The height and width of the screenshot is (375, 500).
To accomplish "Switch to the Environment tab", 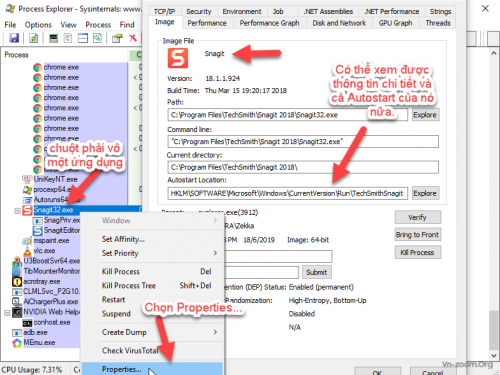I will tap(242, 11).
